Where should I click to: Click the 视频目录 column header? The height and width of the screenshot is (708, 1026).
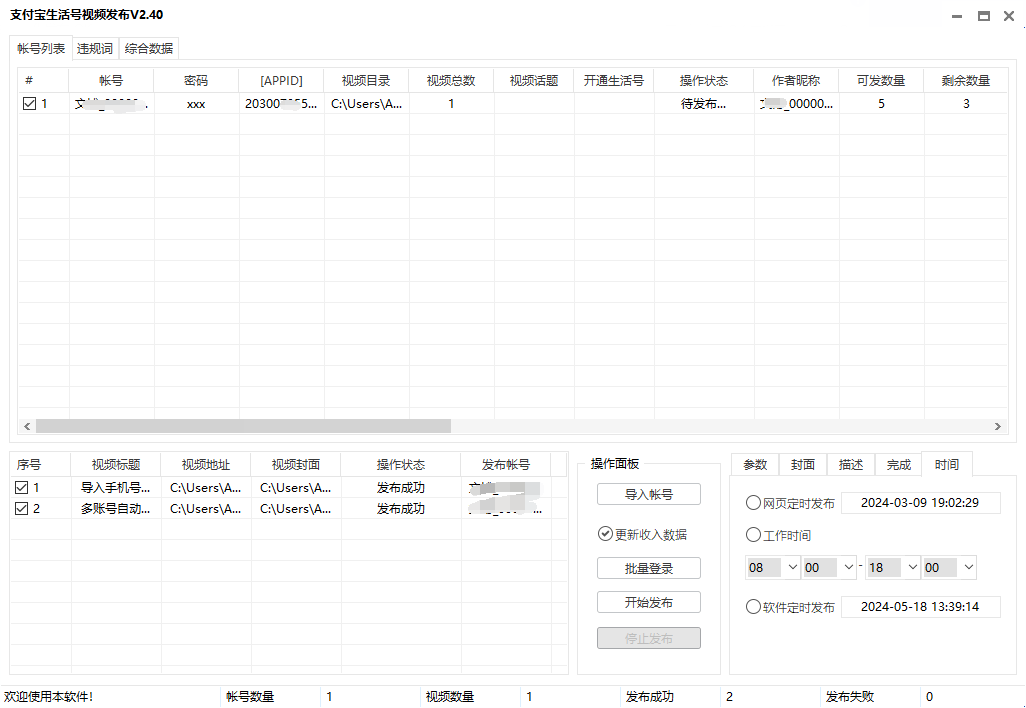366,80
